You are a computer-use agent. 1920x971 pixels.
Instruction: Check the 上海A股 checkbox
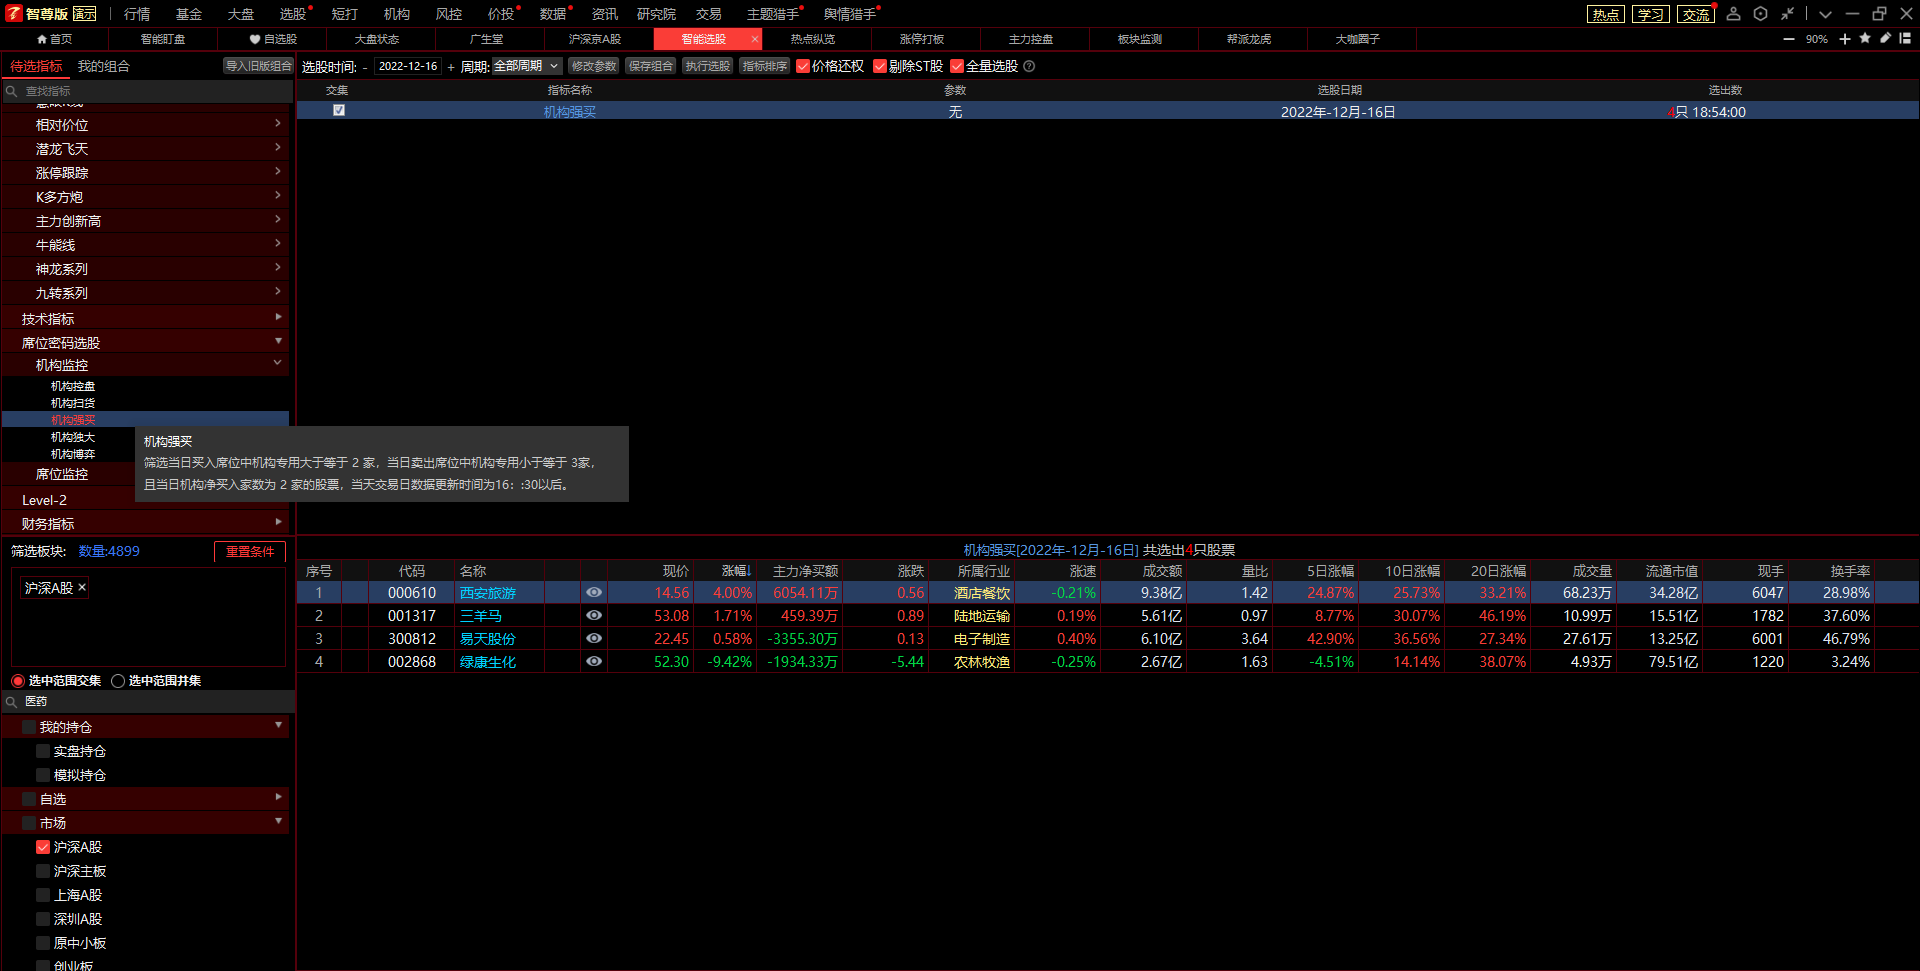[x=43, y=895]
